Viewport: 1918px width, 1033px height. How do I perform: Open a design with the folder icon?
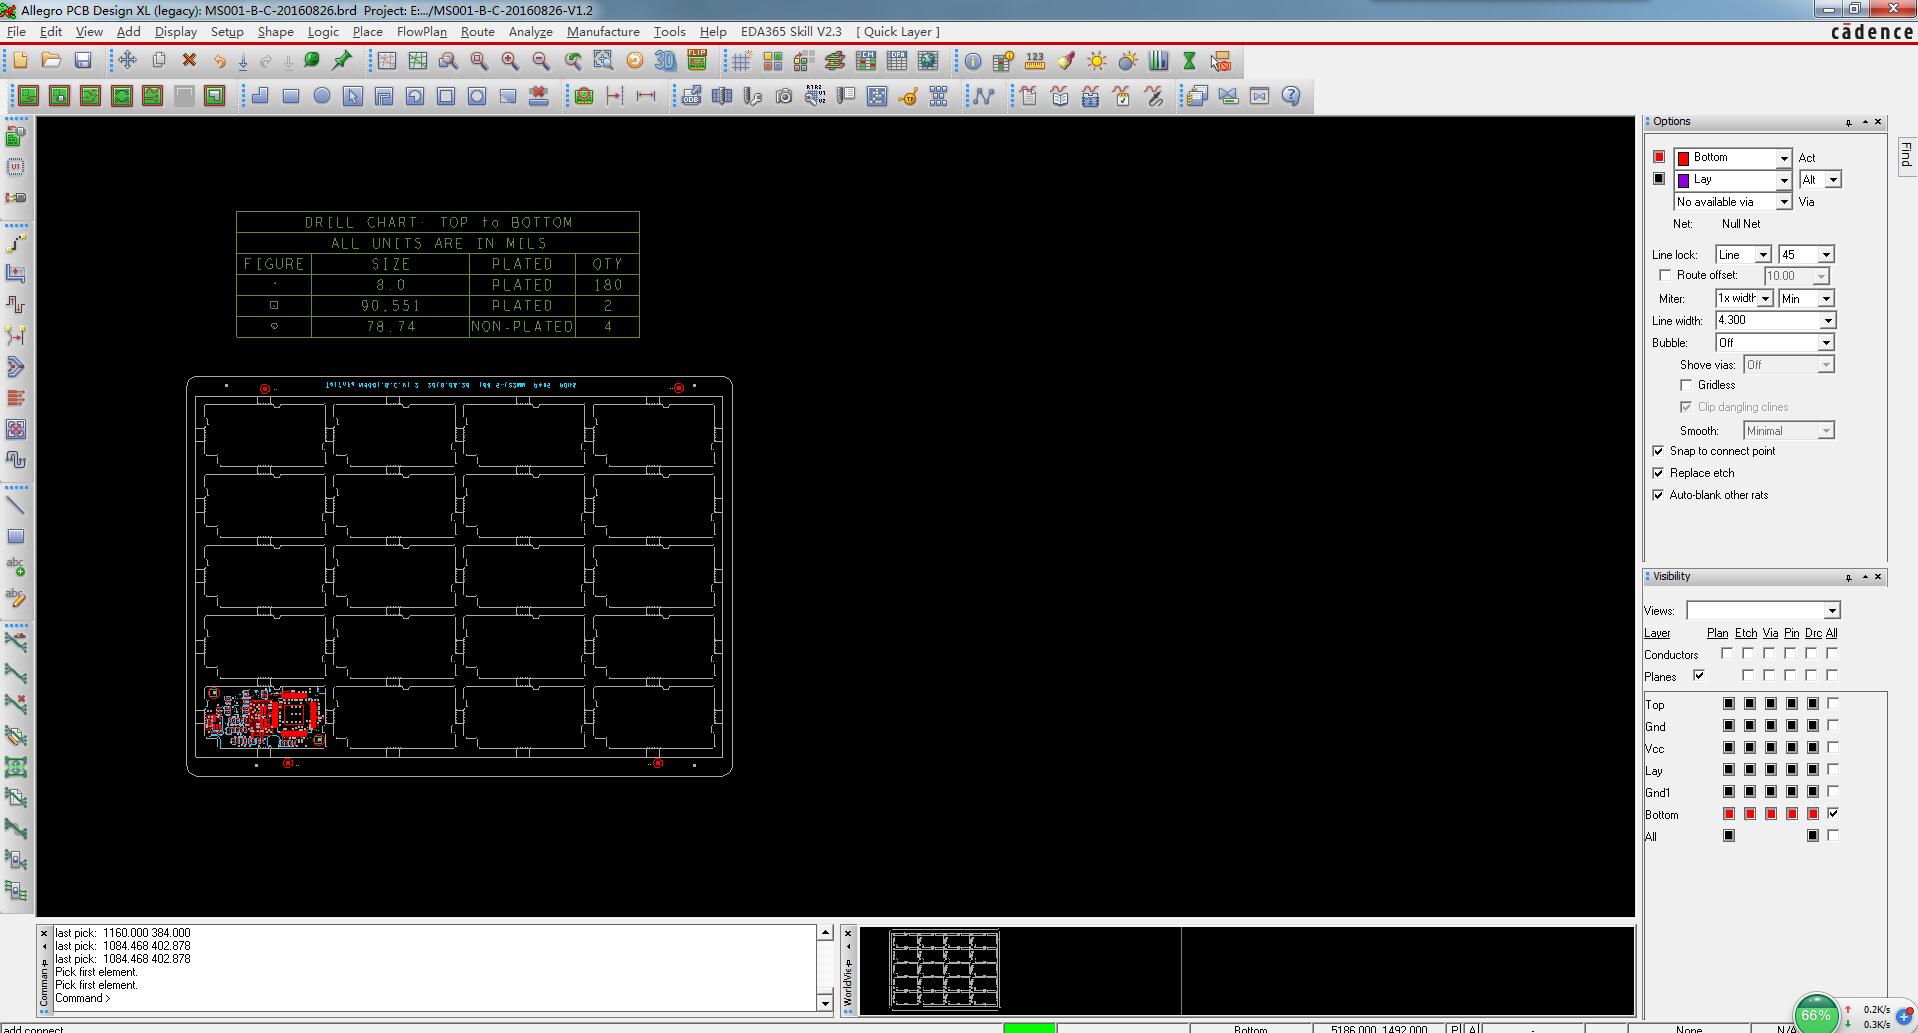pos(51,61)
